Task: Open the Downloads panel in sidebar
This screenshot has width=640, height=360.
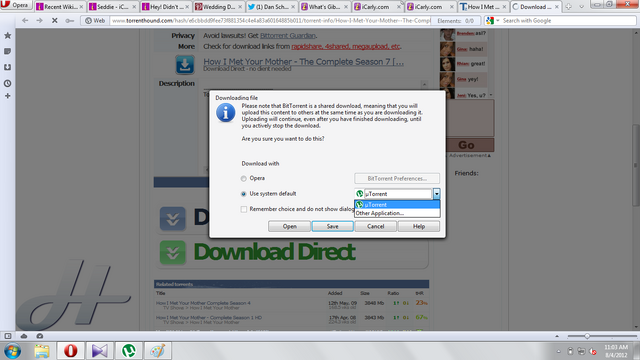Action: pos(7,67)
